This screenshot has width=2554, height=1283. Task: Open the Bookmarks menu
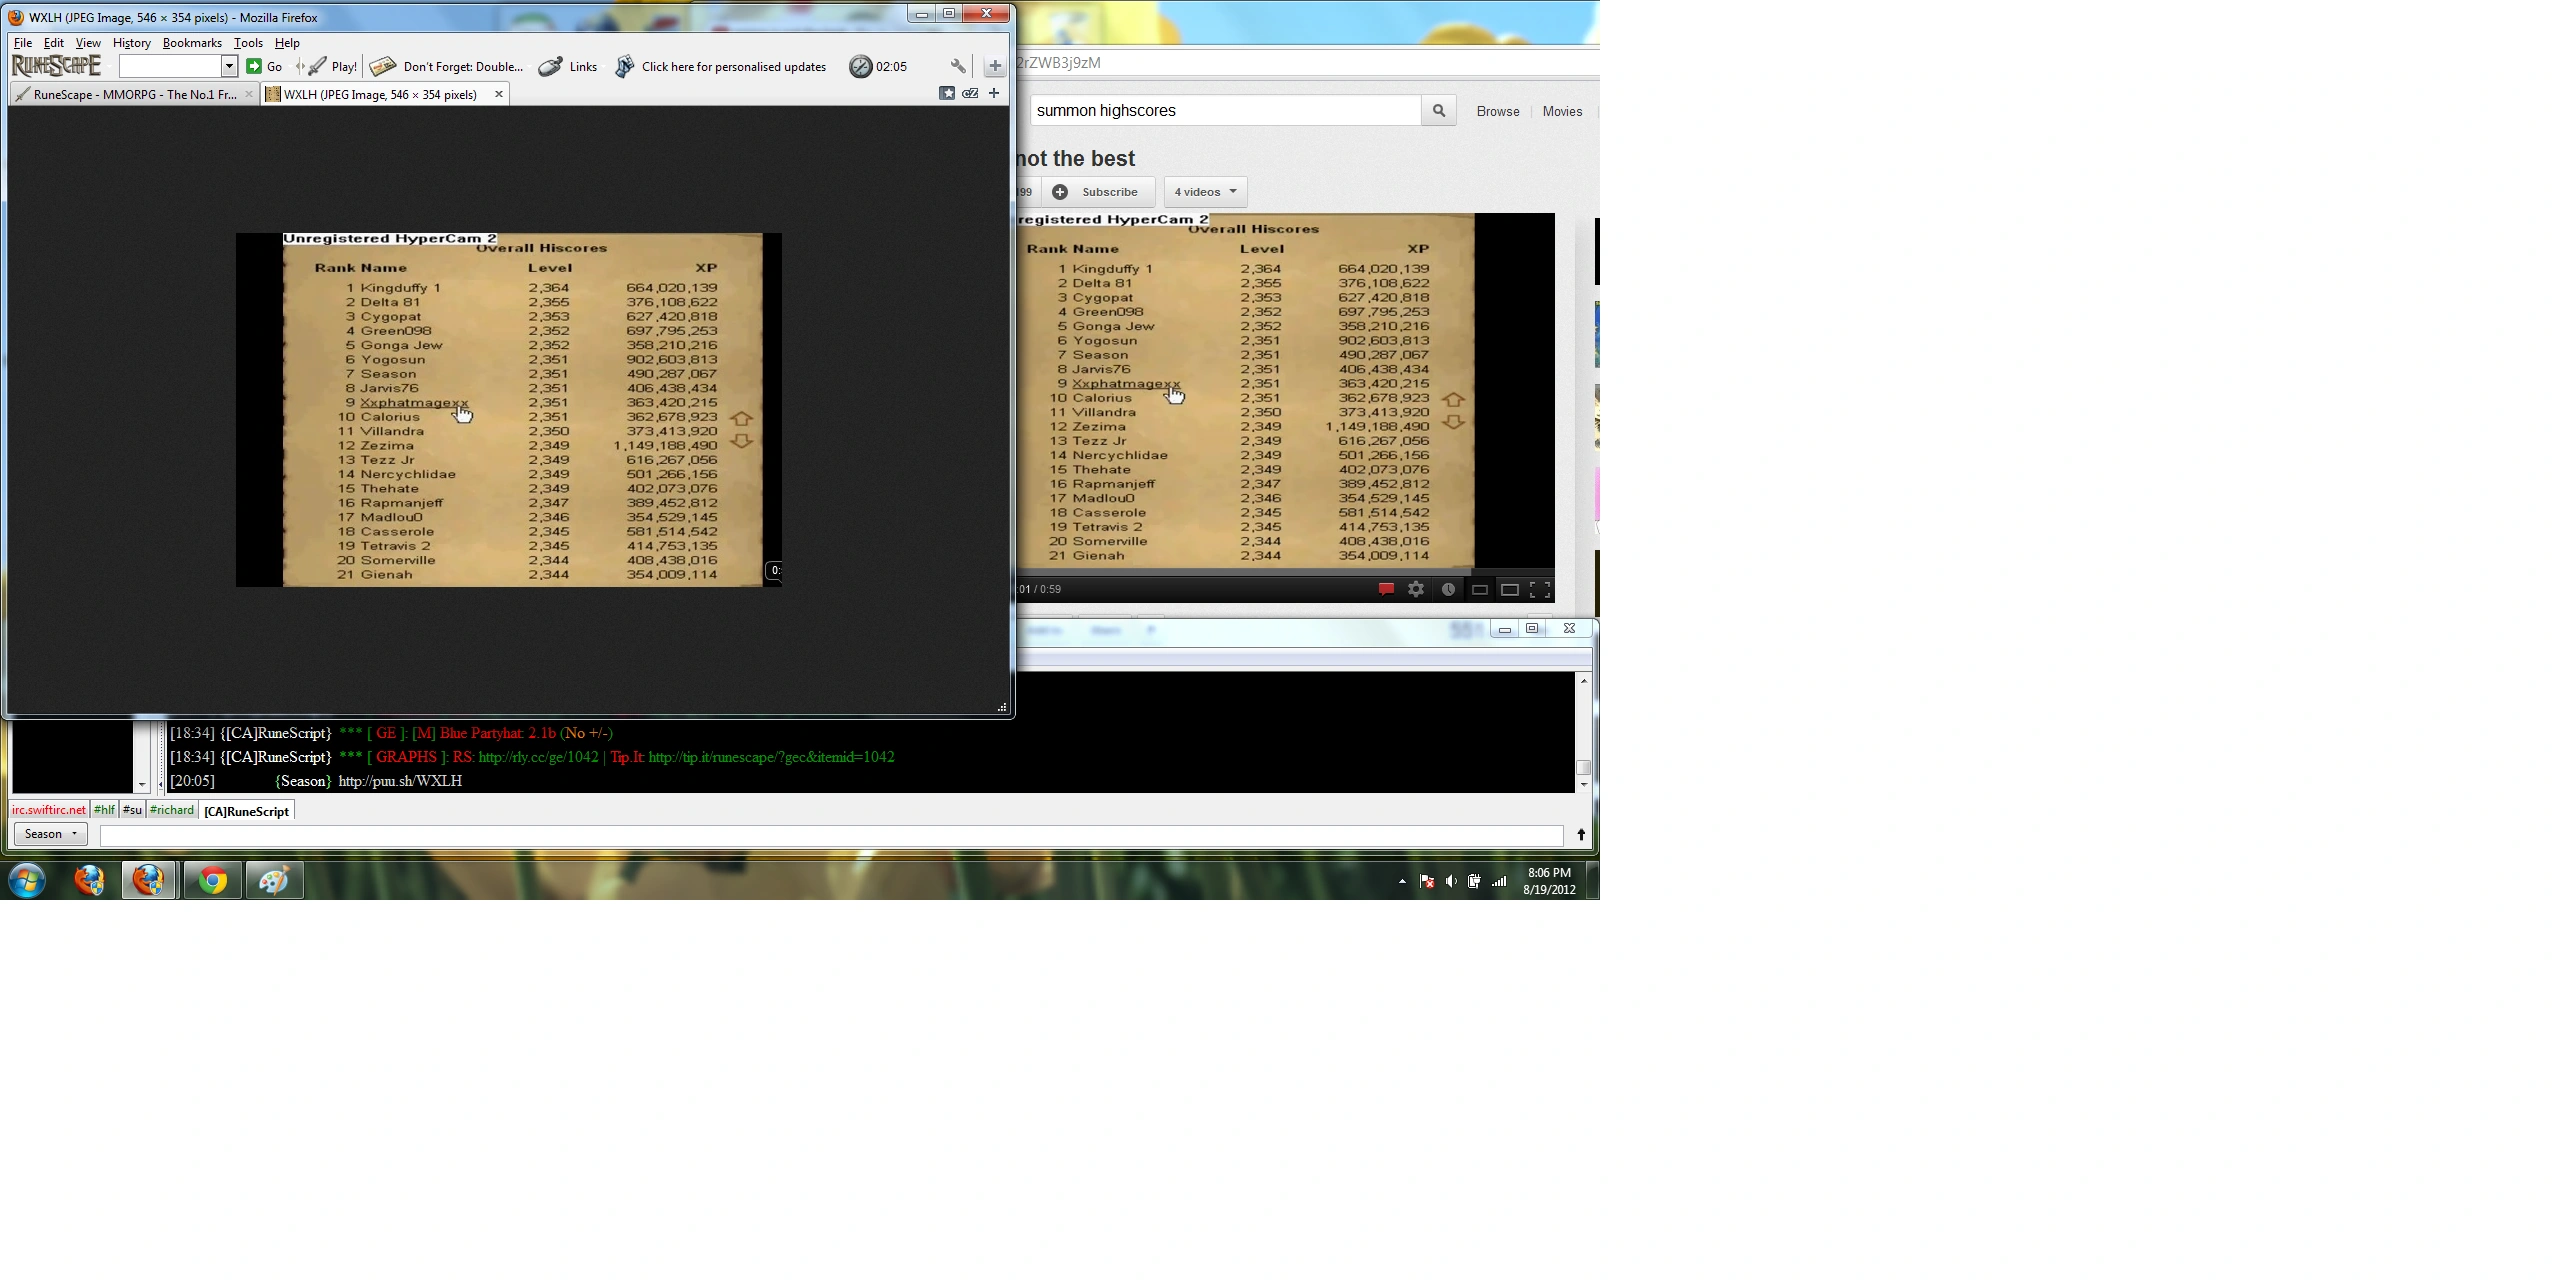192,43
